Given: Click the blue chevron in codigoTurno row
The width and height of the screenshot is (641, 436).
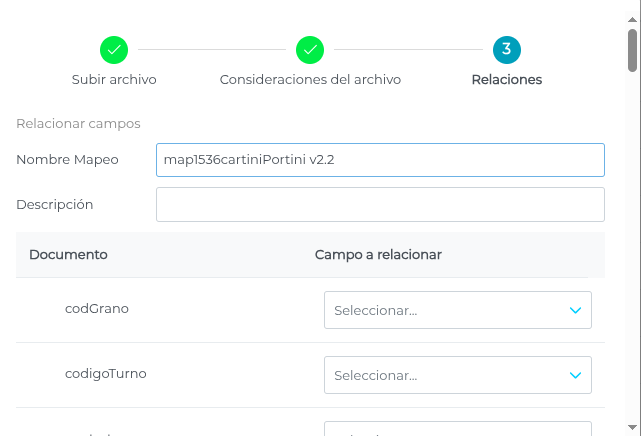Looking at the screenshot, I should (x=575, y=376).
